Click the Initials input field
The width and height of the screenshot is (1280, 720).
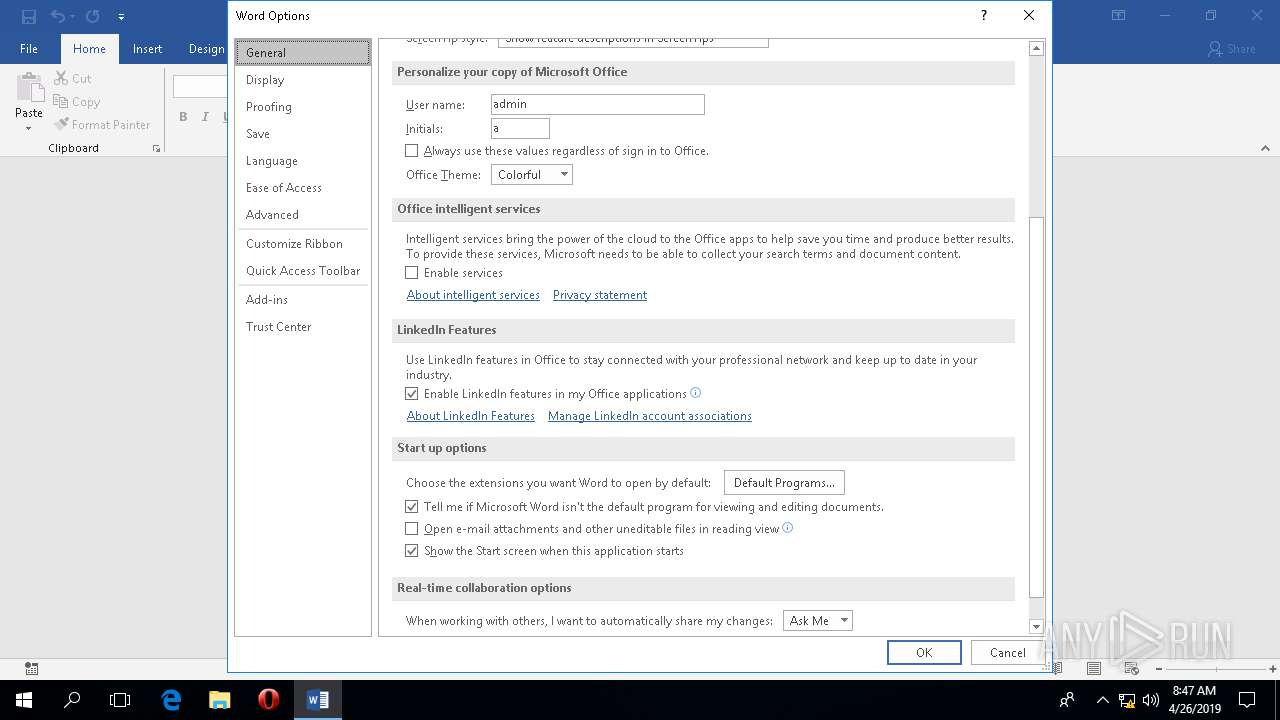coord(520,128)
